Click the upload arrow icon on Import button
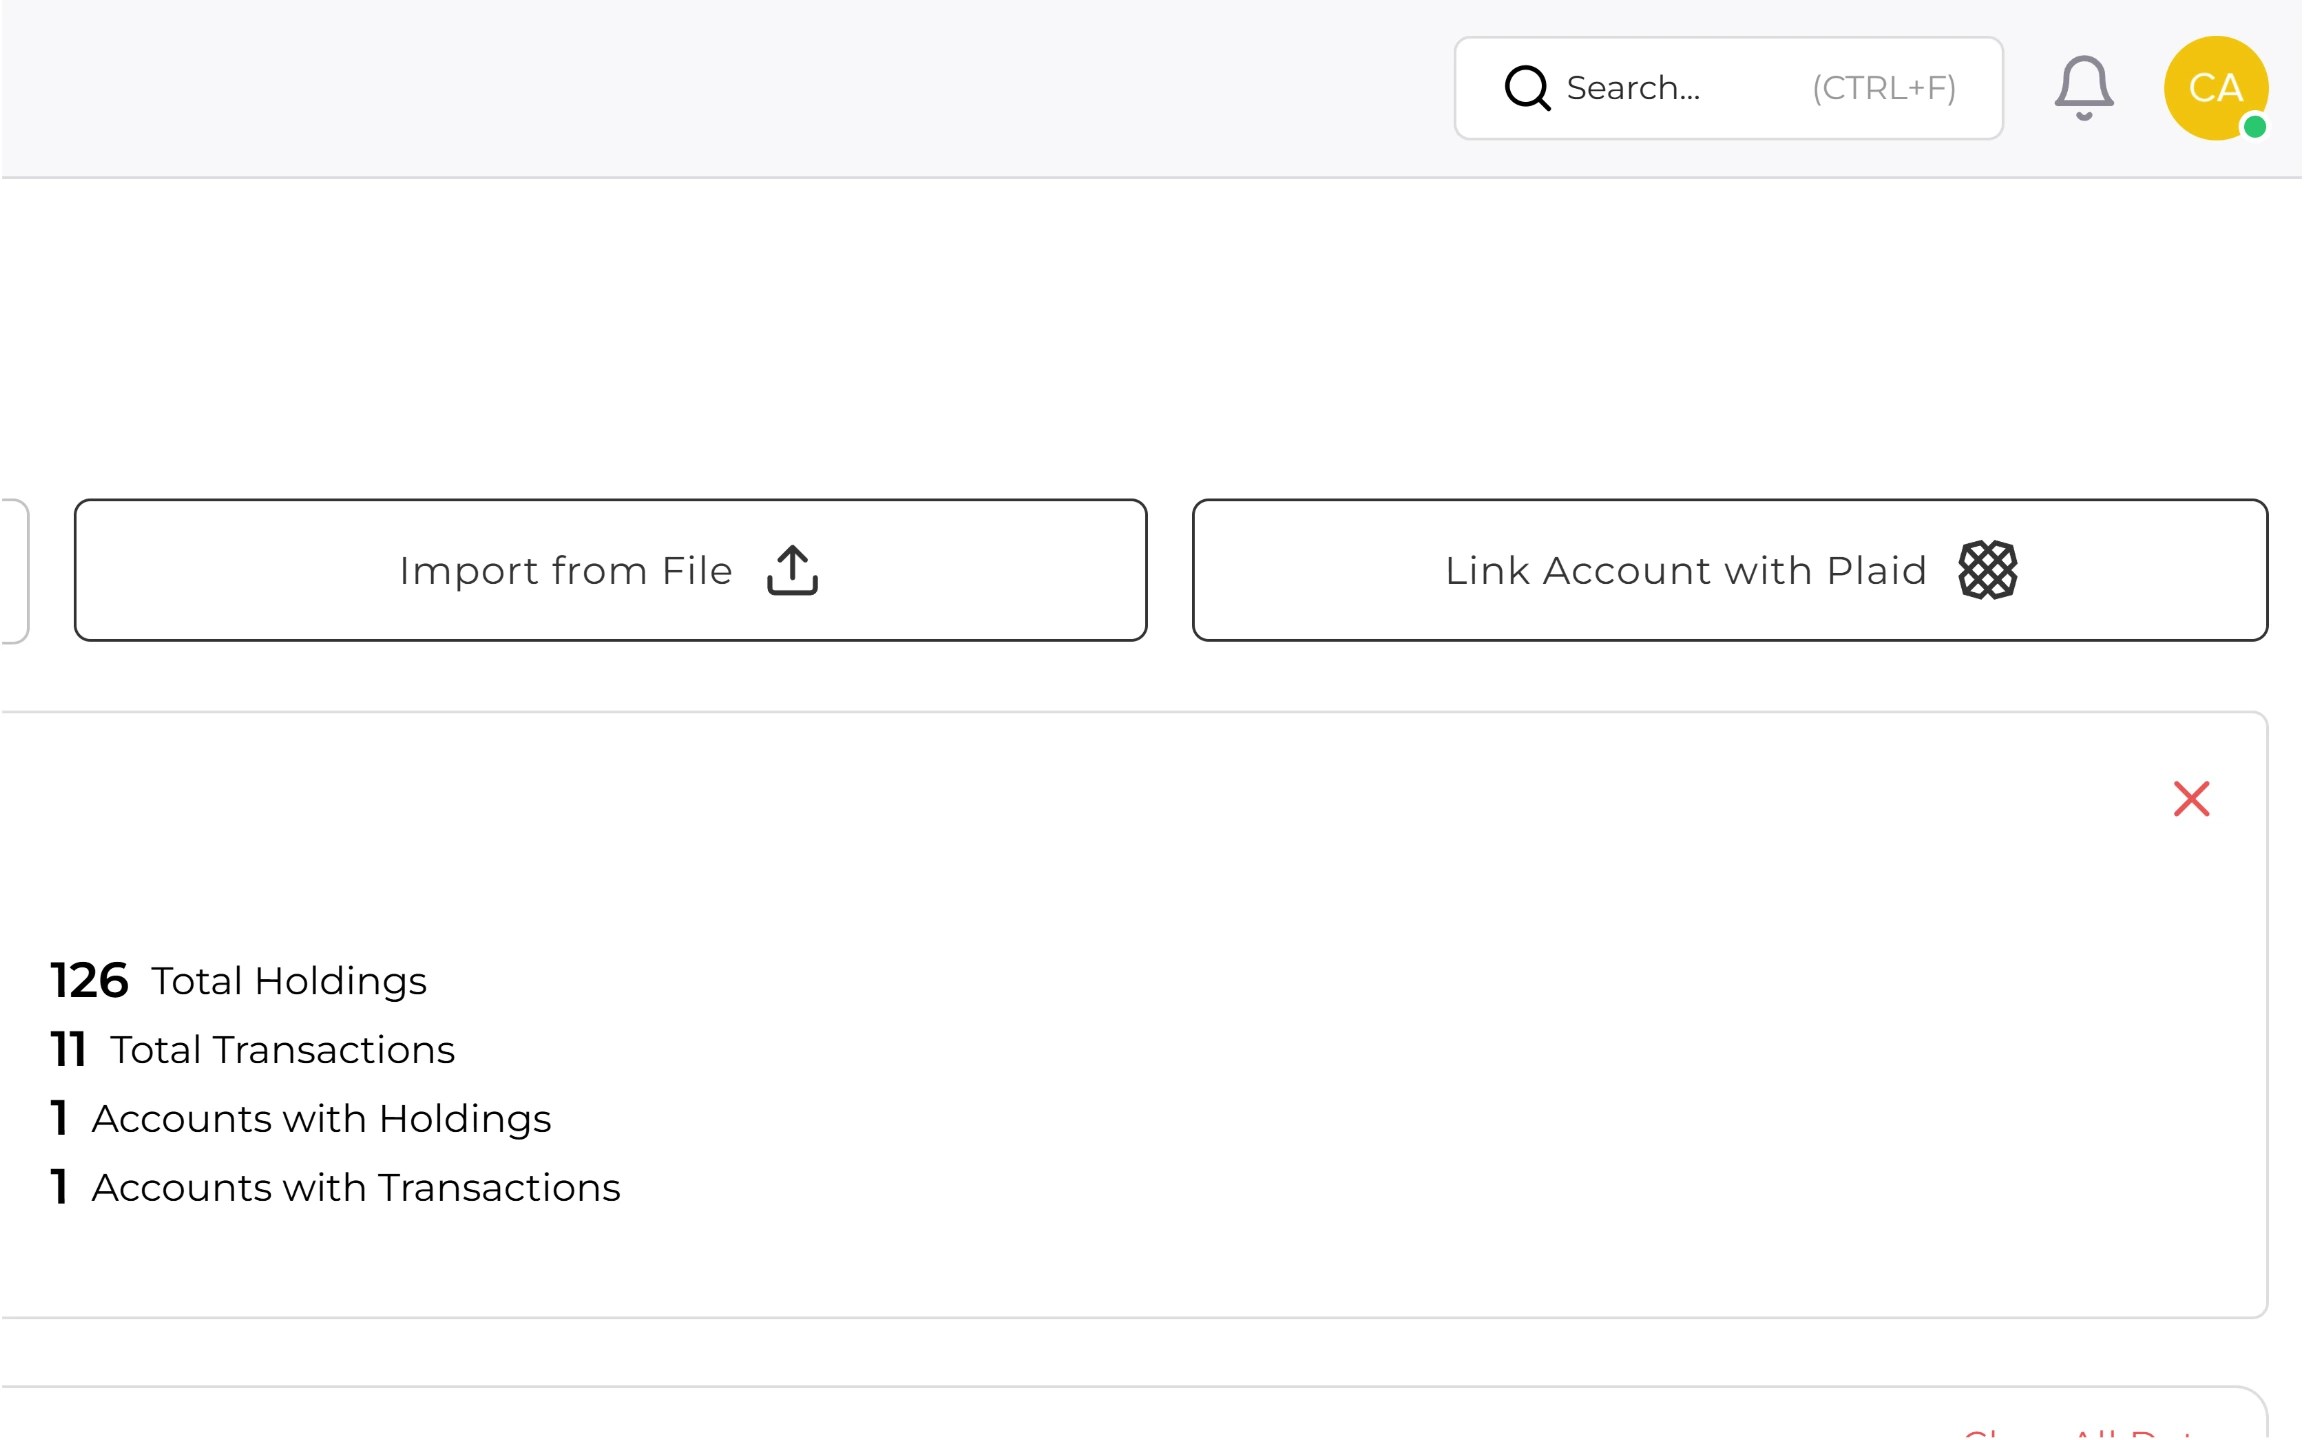This screenshot has width=2304, height=1440. point(792,570)
